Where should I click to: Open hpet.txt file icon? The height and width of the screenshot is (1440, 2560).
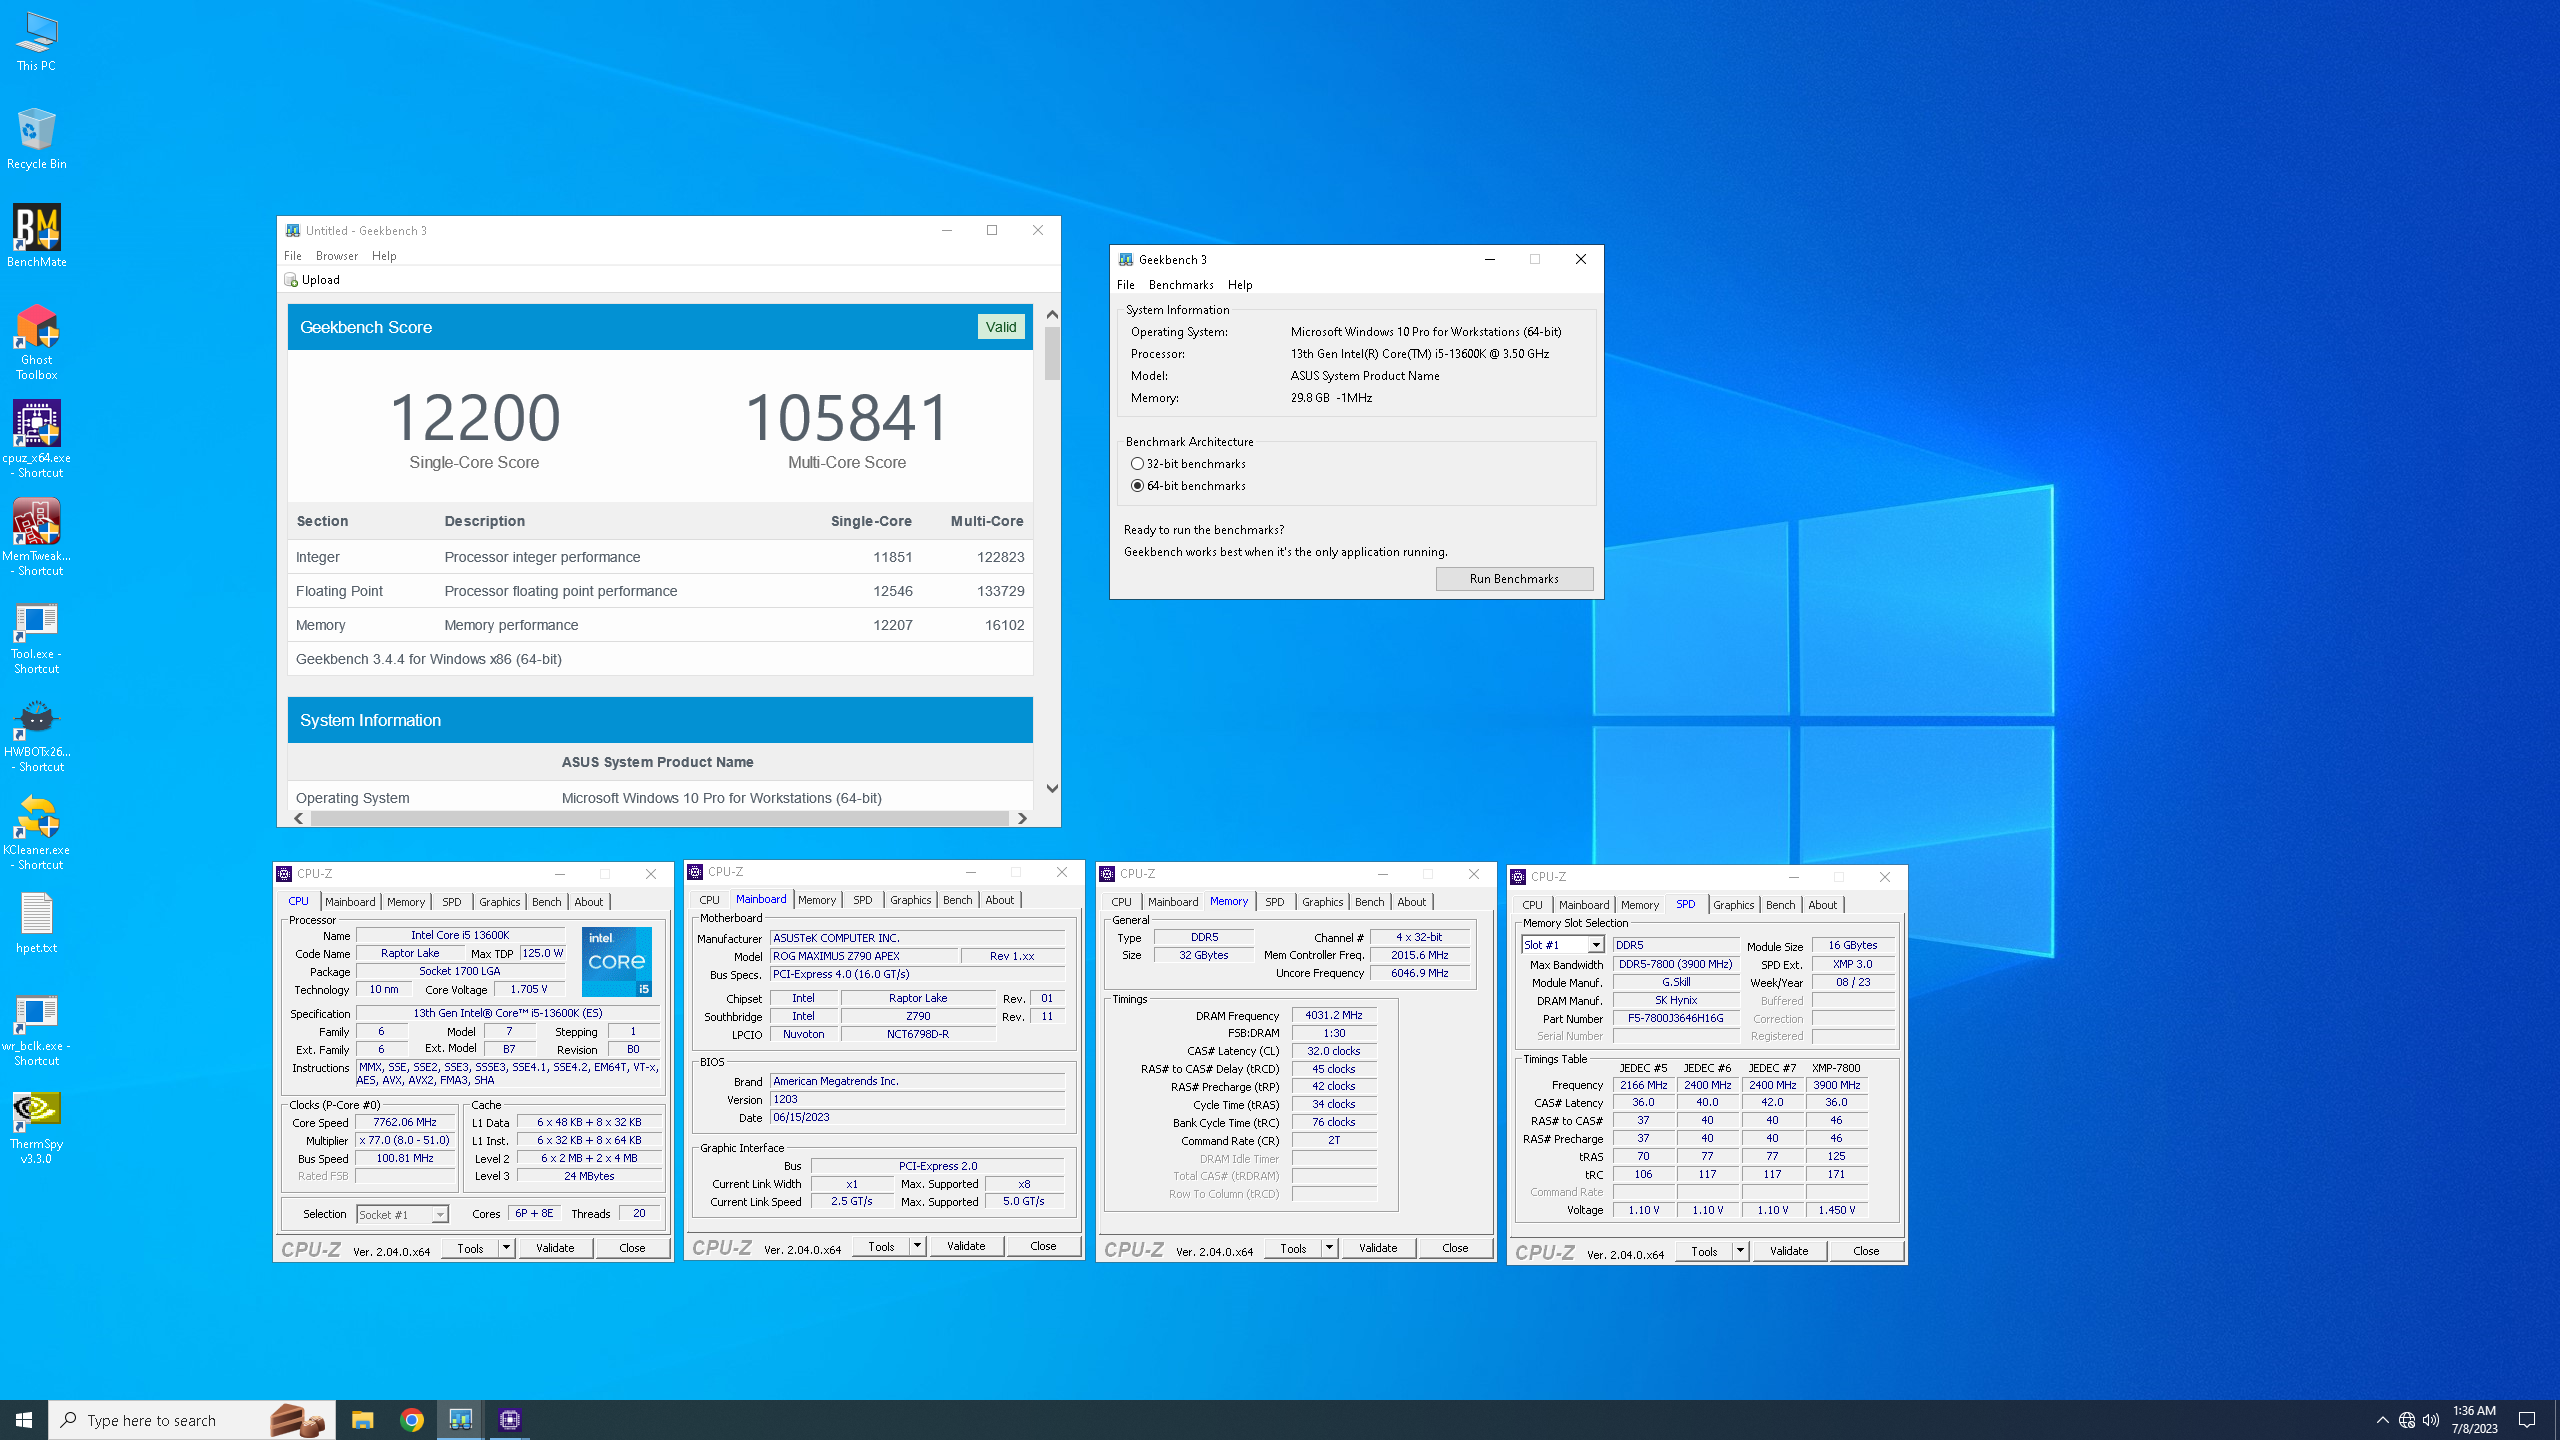click(x=36, y=923)
